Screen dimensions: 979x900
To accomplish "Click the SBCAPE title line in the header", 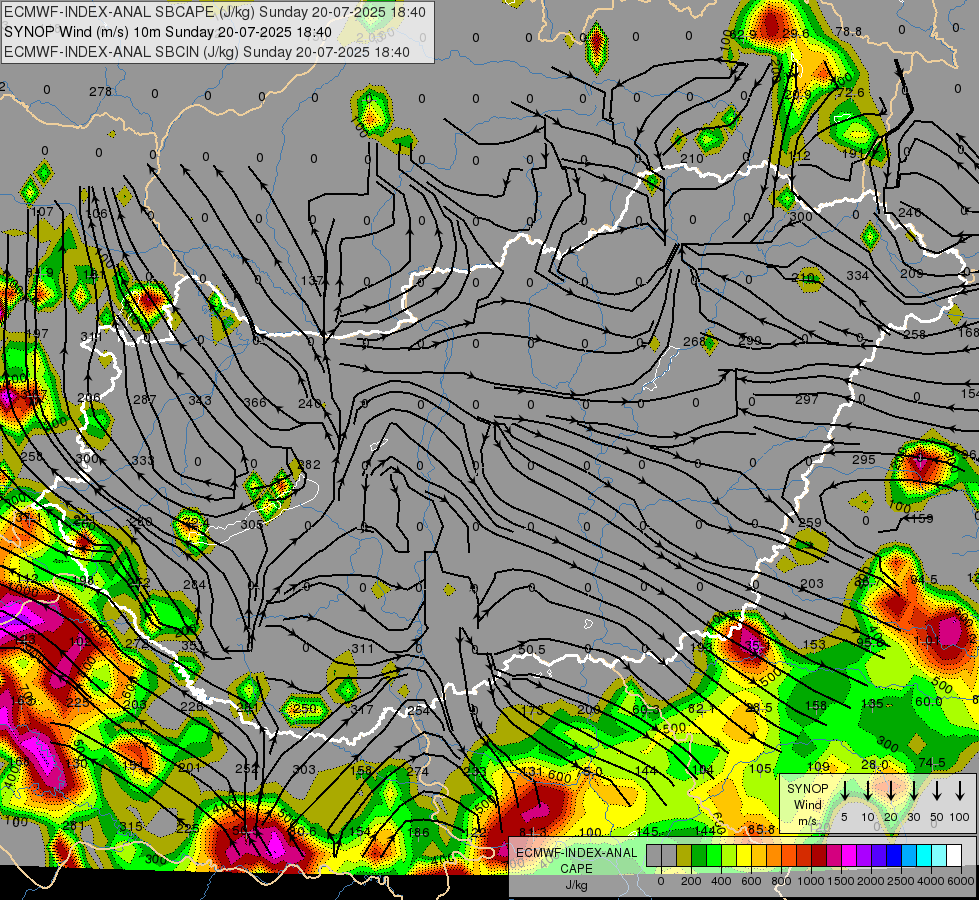I will pos(215,12).
